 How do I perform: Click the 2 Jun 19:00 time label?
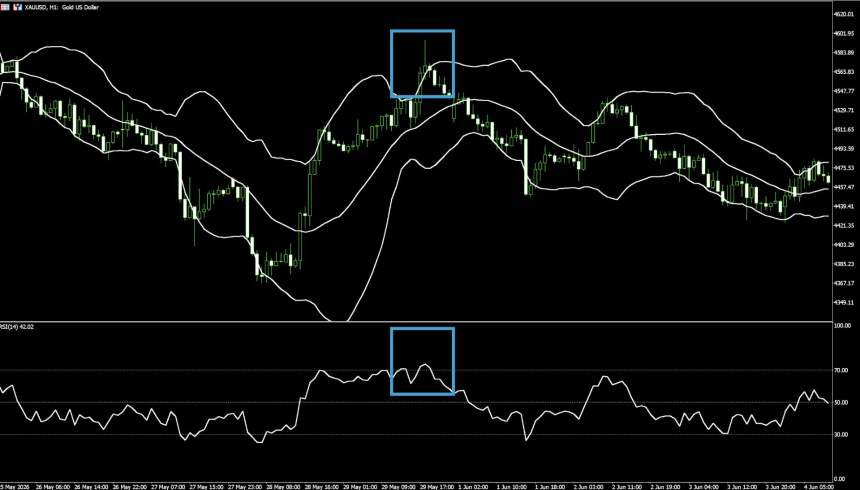click(666, 487)
